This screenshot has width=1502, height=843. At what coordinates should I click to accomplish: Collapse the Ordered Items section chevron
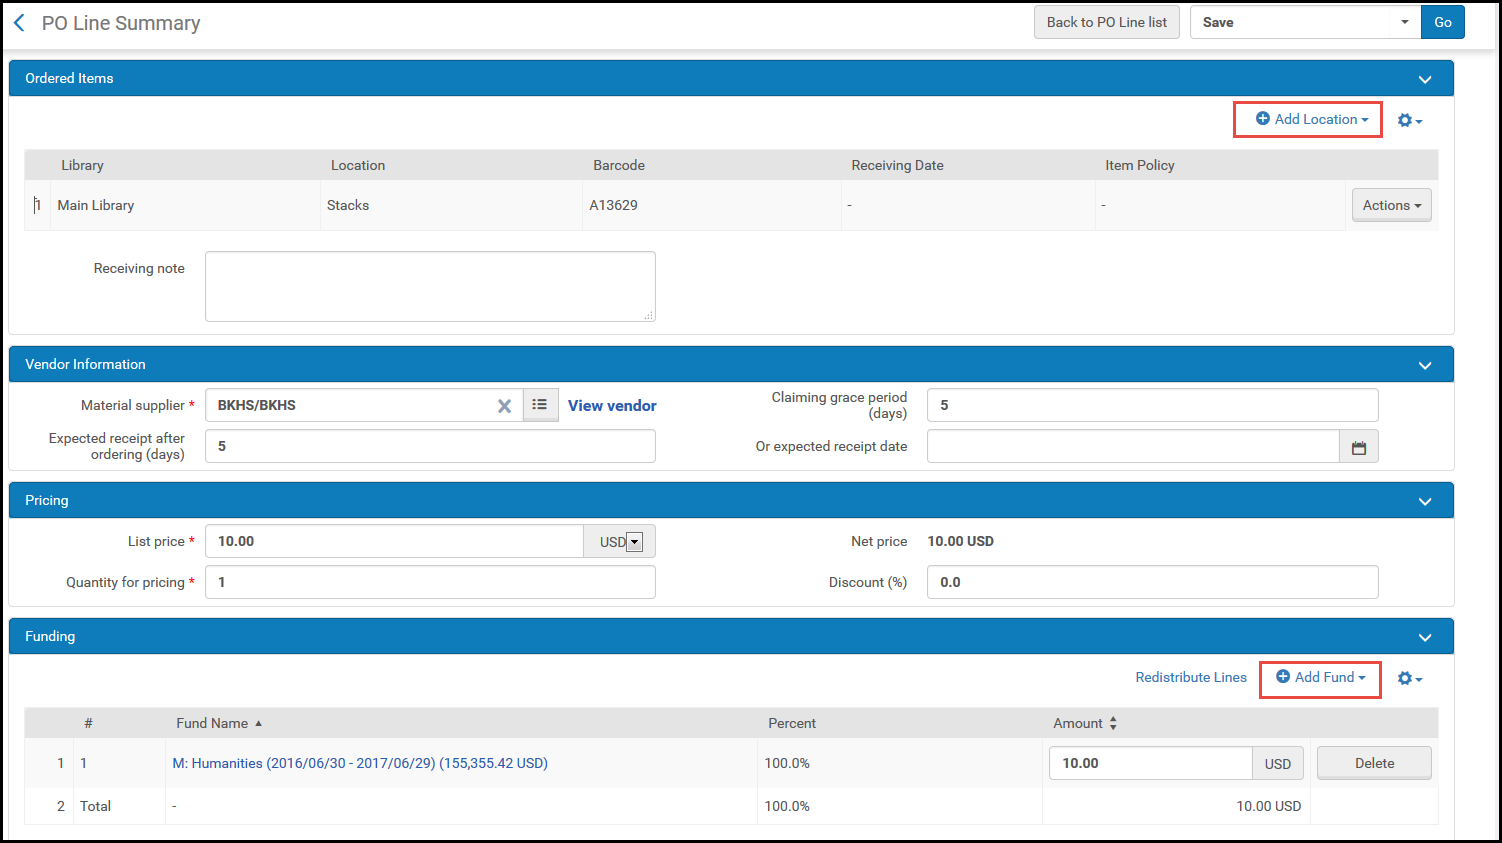pos(1425,79)
